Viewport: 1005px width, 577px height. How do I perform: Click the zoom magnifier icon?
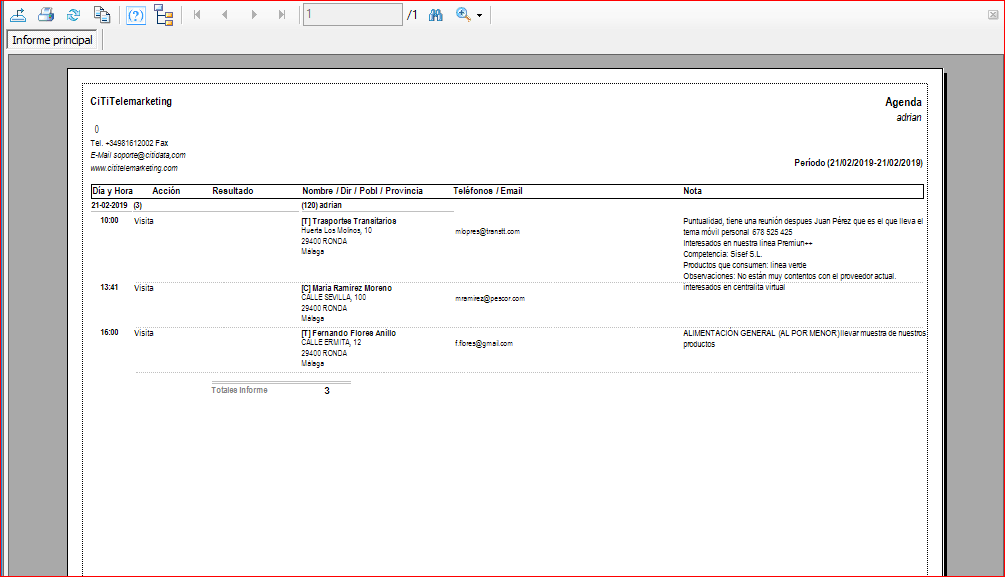pyautogui.click(x=463, y=14)
